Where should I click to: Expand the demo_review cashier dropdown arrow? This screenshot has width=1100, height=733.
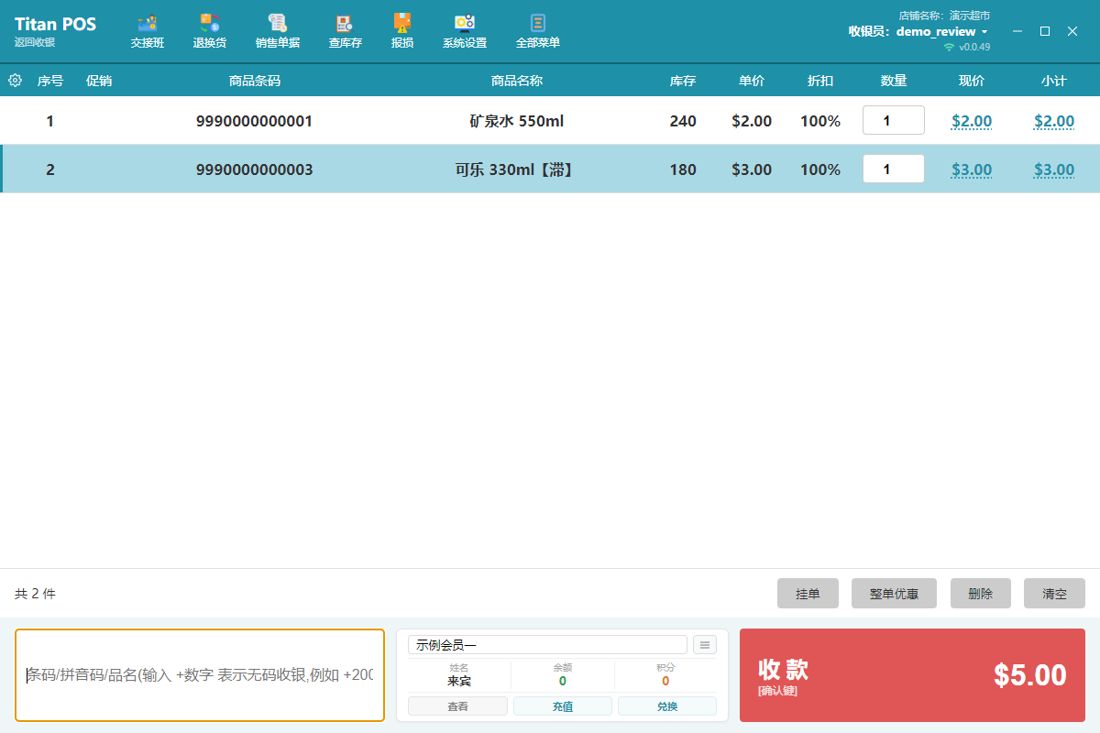(x=984, y=32)
